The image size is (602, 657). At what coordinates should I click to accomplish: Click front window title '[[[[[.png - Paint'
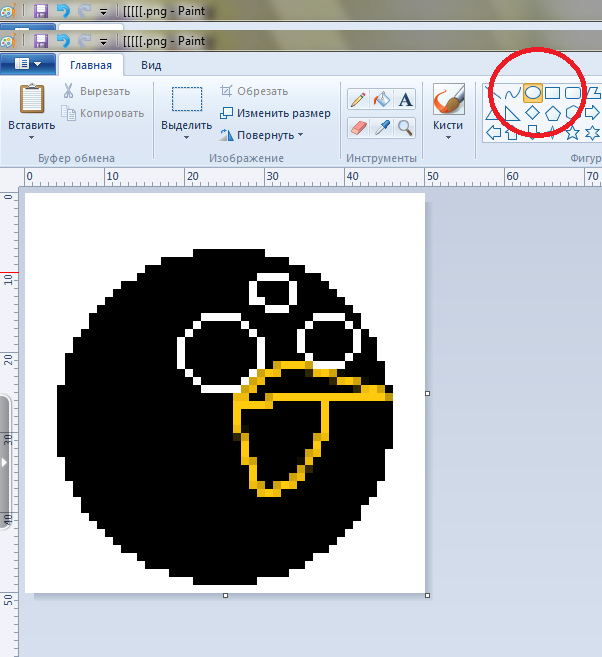164,41
